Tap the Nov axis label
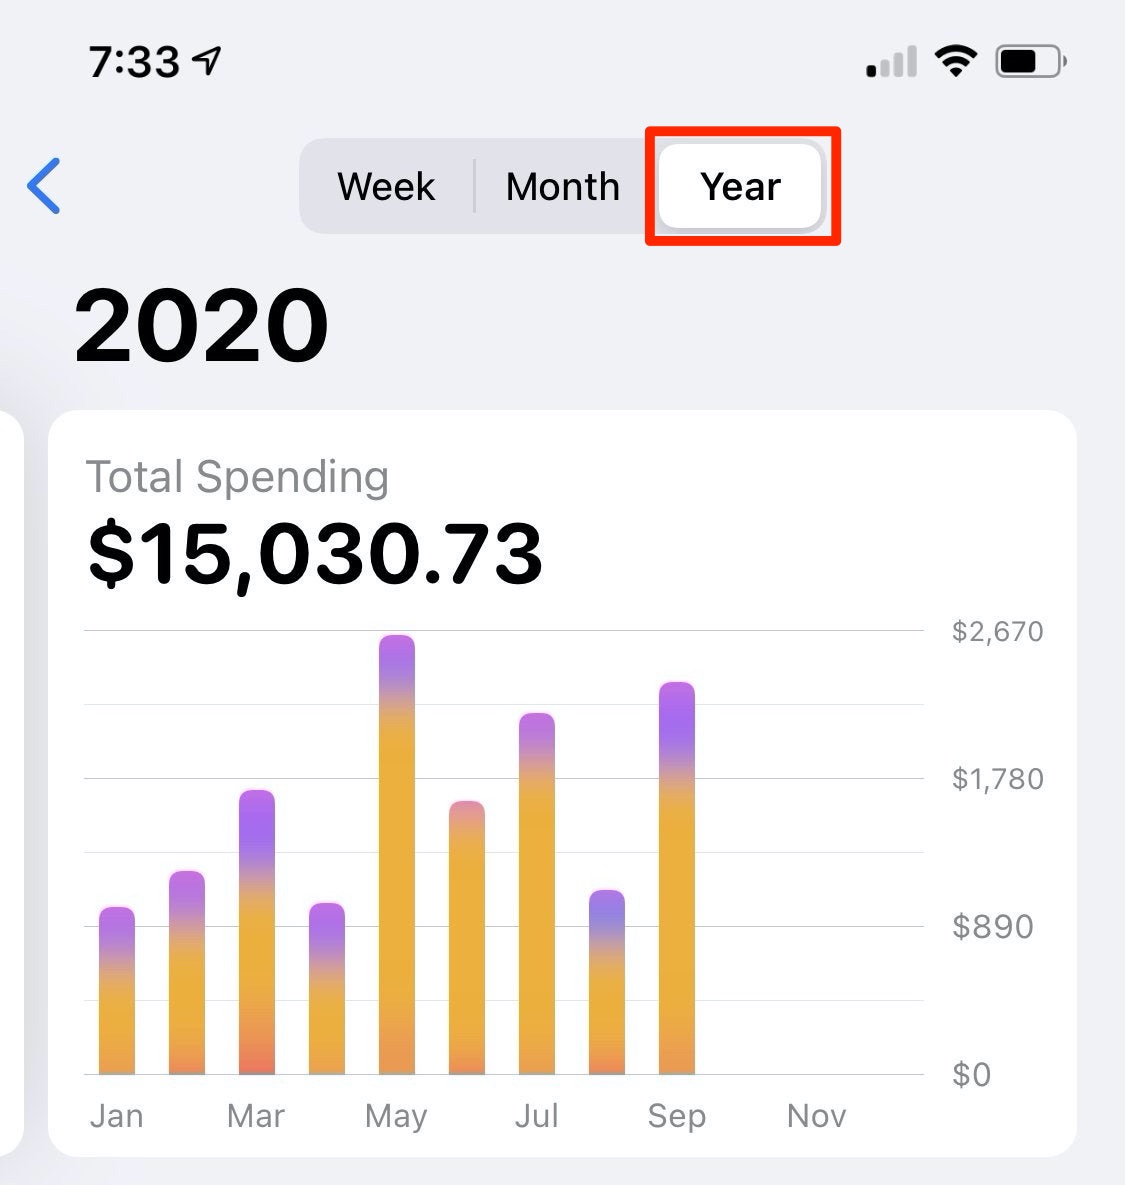 pyautogui.click(x=816, y=1115)
